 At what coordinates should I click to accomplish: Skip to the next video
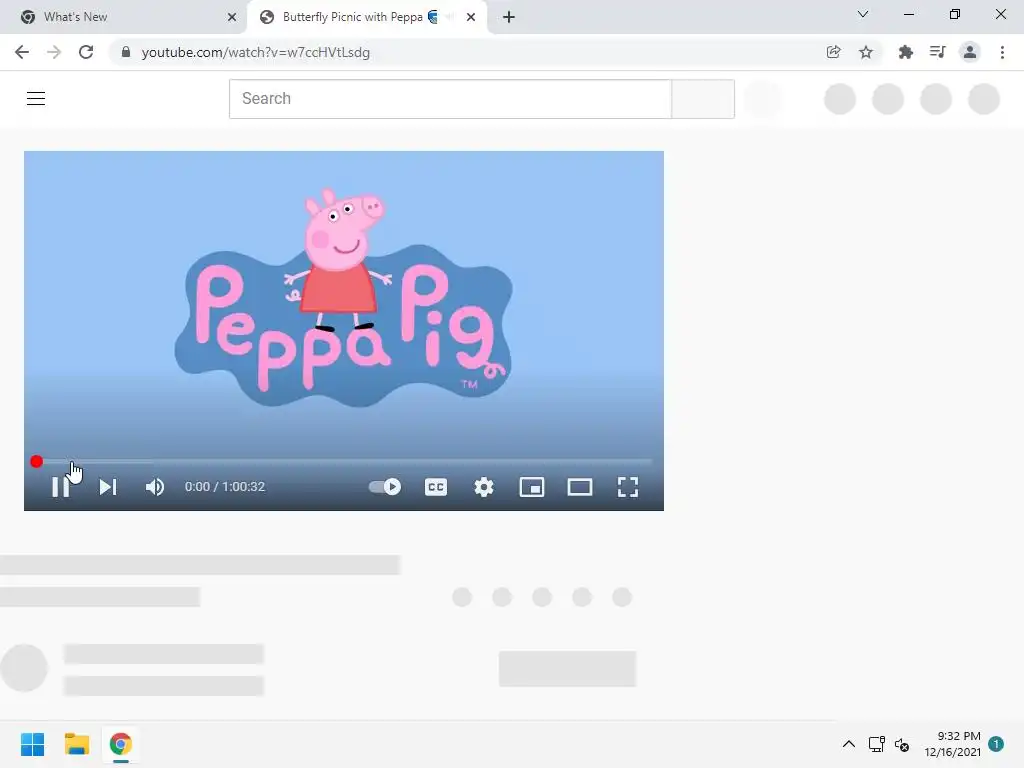coord(108,487)
